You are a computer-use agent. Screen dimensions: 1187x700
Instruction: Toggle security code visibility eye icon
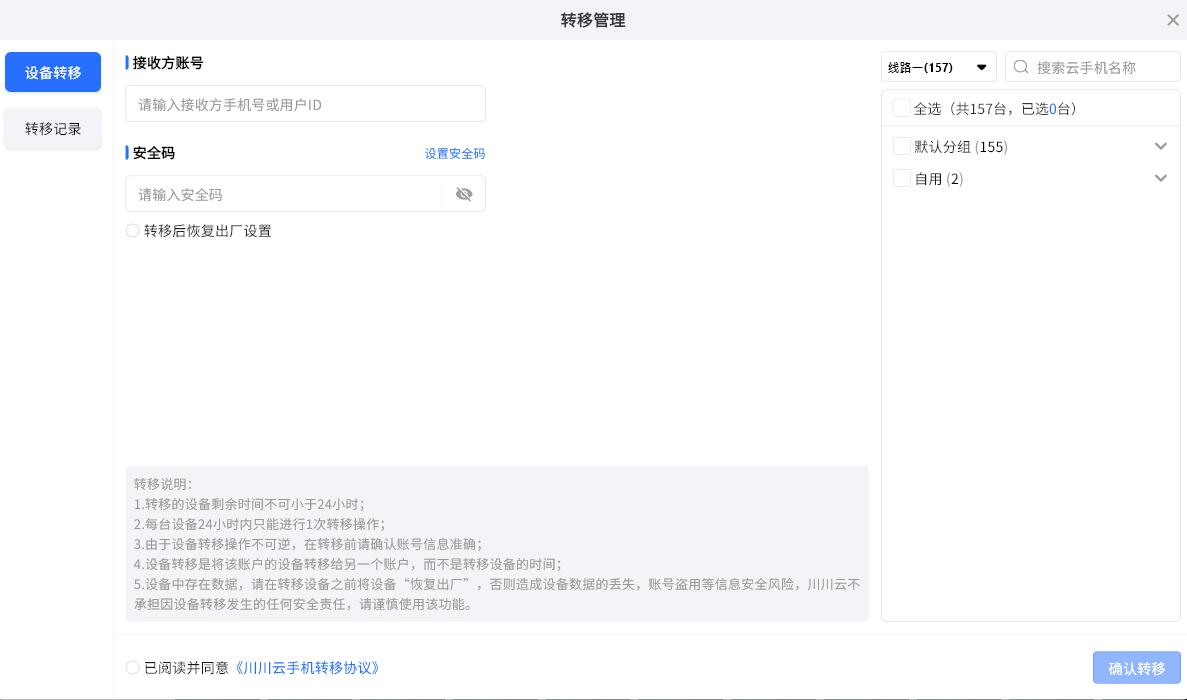pos(463,194)
